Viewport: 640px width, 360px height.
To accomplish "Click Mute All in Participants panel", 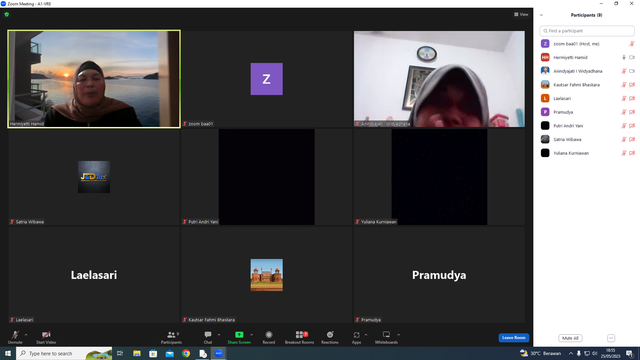I will [x=570, y=338].
